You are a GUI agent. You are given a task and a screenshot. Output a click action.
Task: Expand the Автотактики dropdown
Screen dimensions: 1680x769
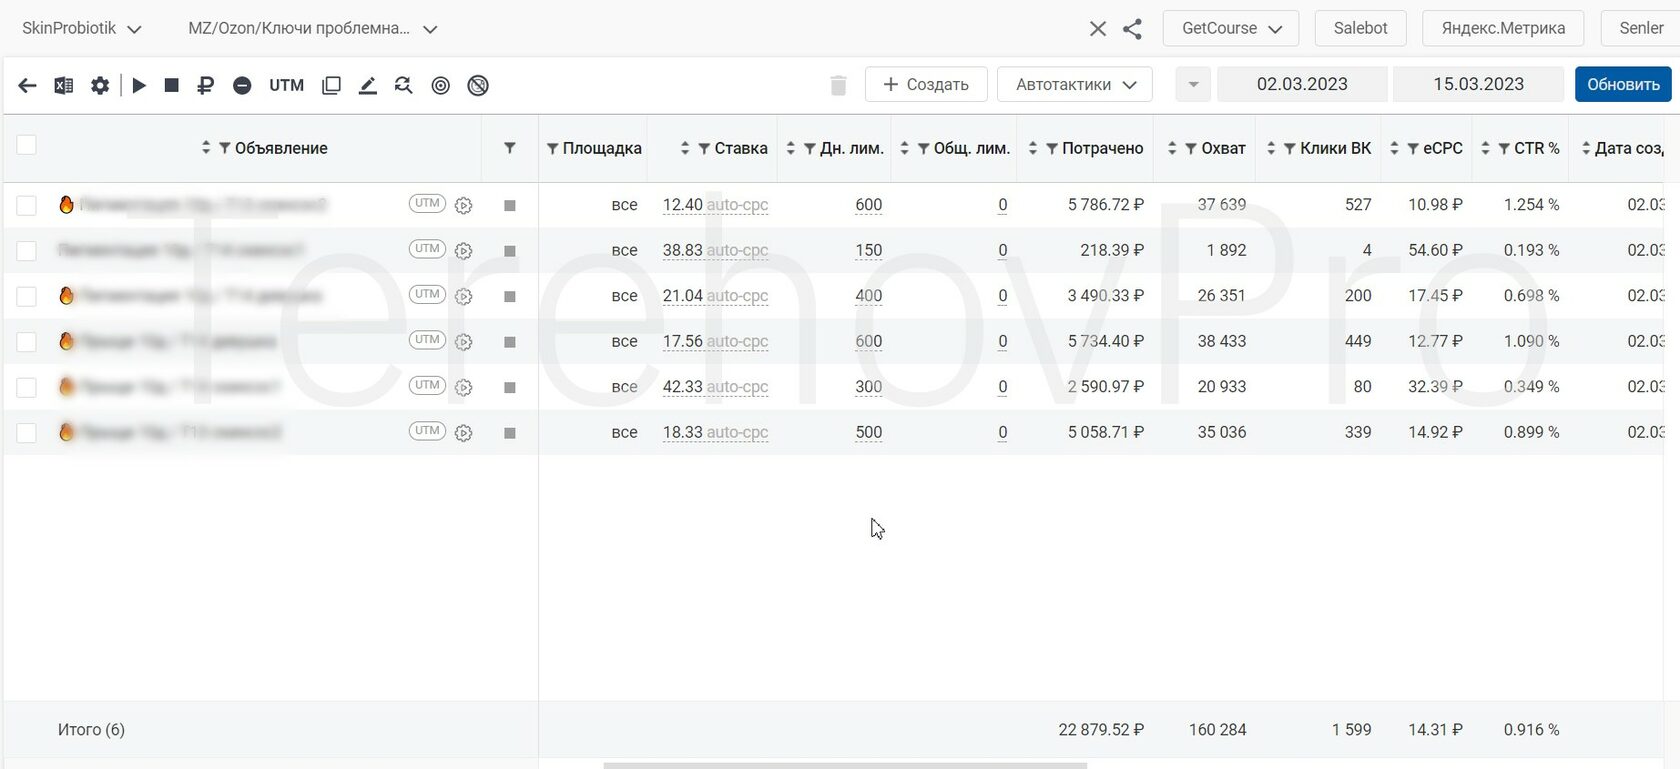click(x=1075, y=85)
